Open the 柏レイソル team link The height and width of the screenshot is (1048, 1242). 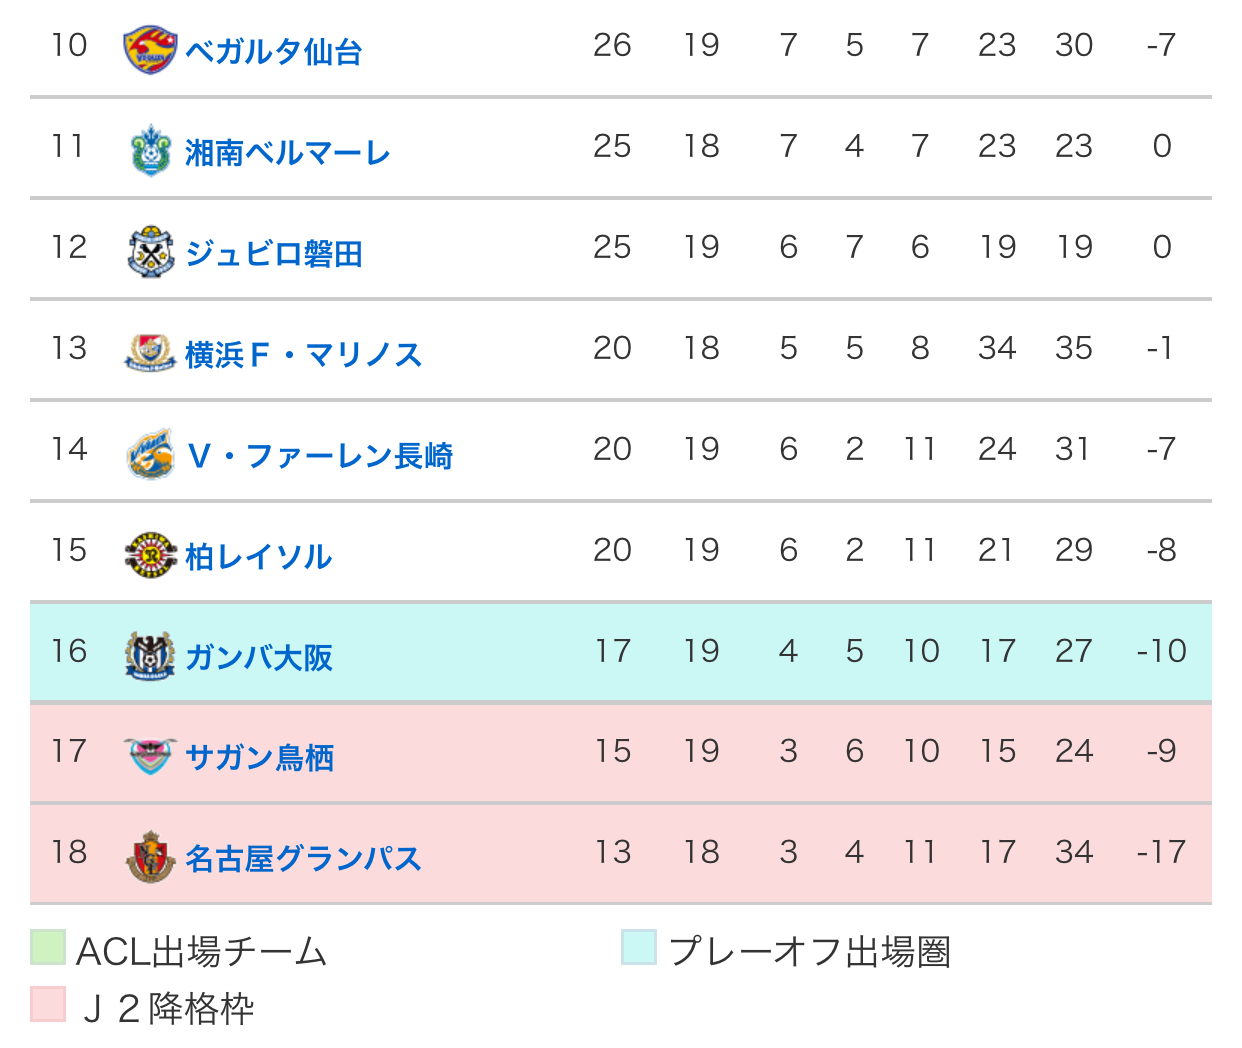click(x=259, y=556)
